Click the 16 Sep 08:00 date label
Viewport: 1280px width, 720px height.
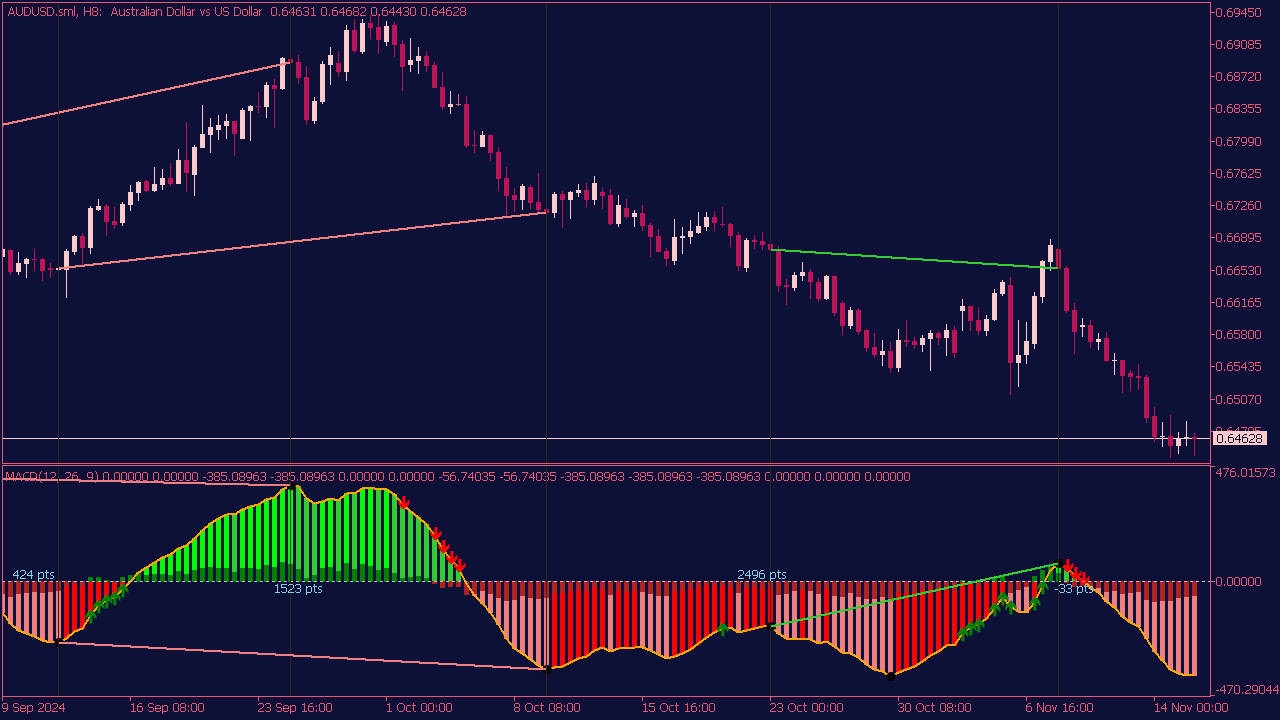167,707
